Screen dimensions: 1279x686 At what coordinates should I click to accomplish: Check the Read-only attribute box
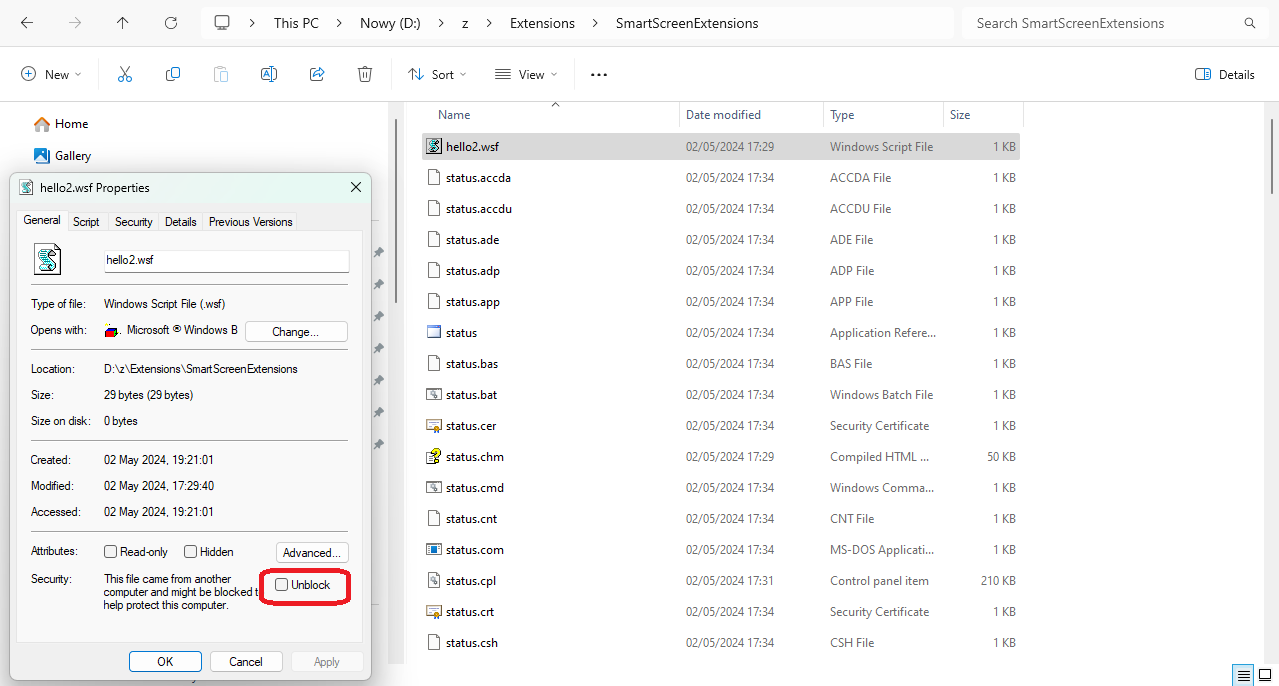point(111,552)
